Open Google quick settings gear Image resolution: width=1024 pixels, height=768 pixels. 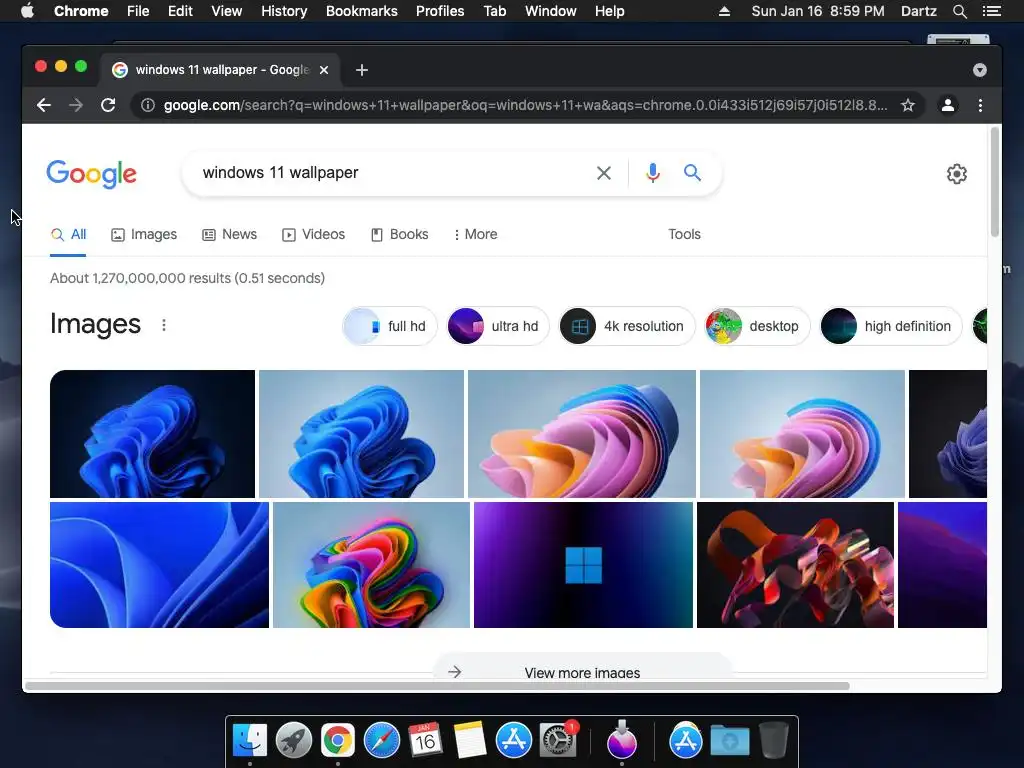click(957, 174)
